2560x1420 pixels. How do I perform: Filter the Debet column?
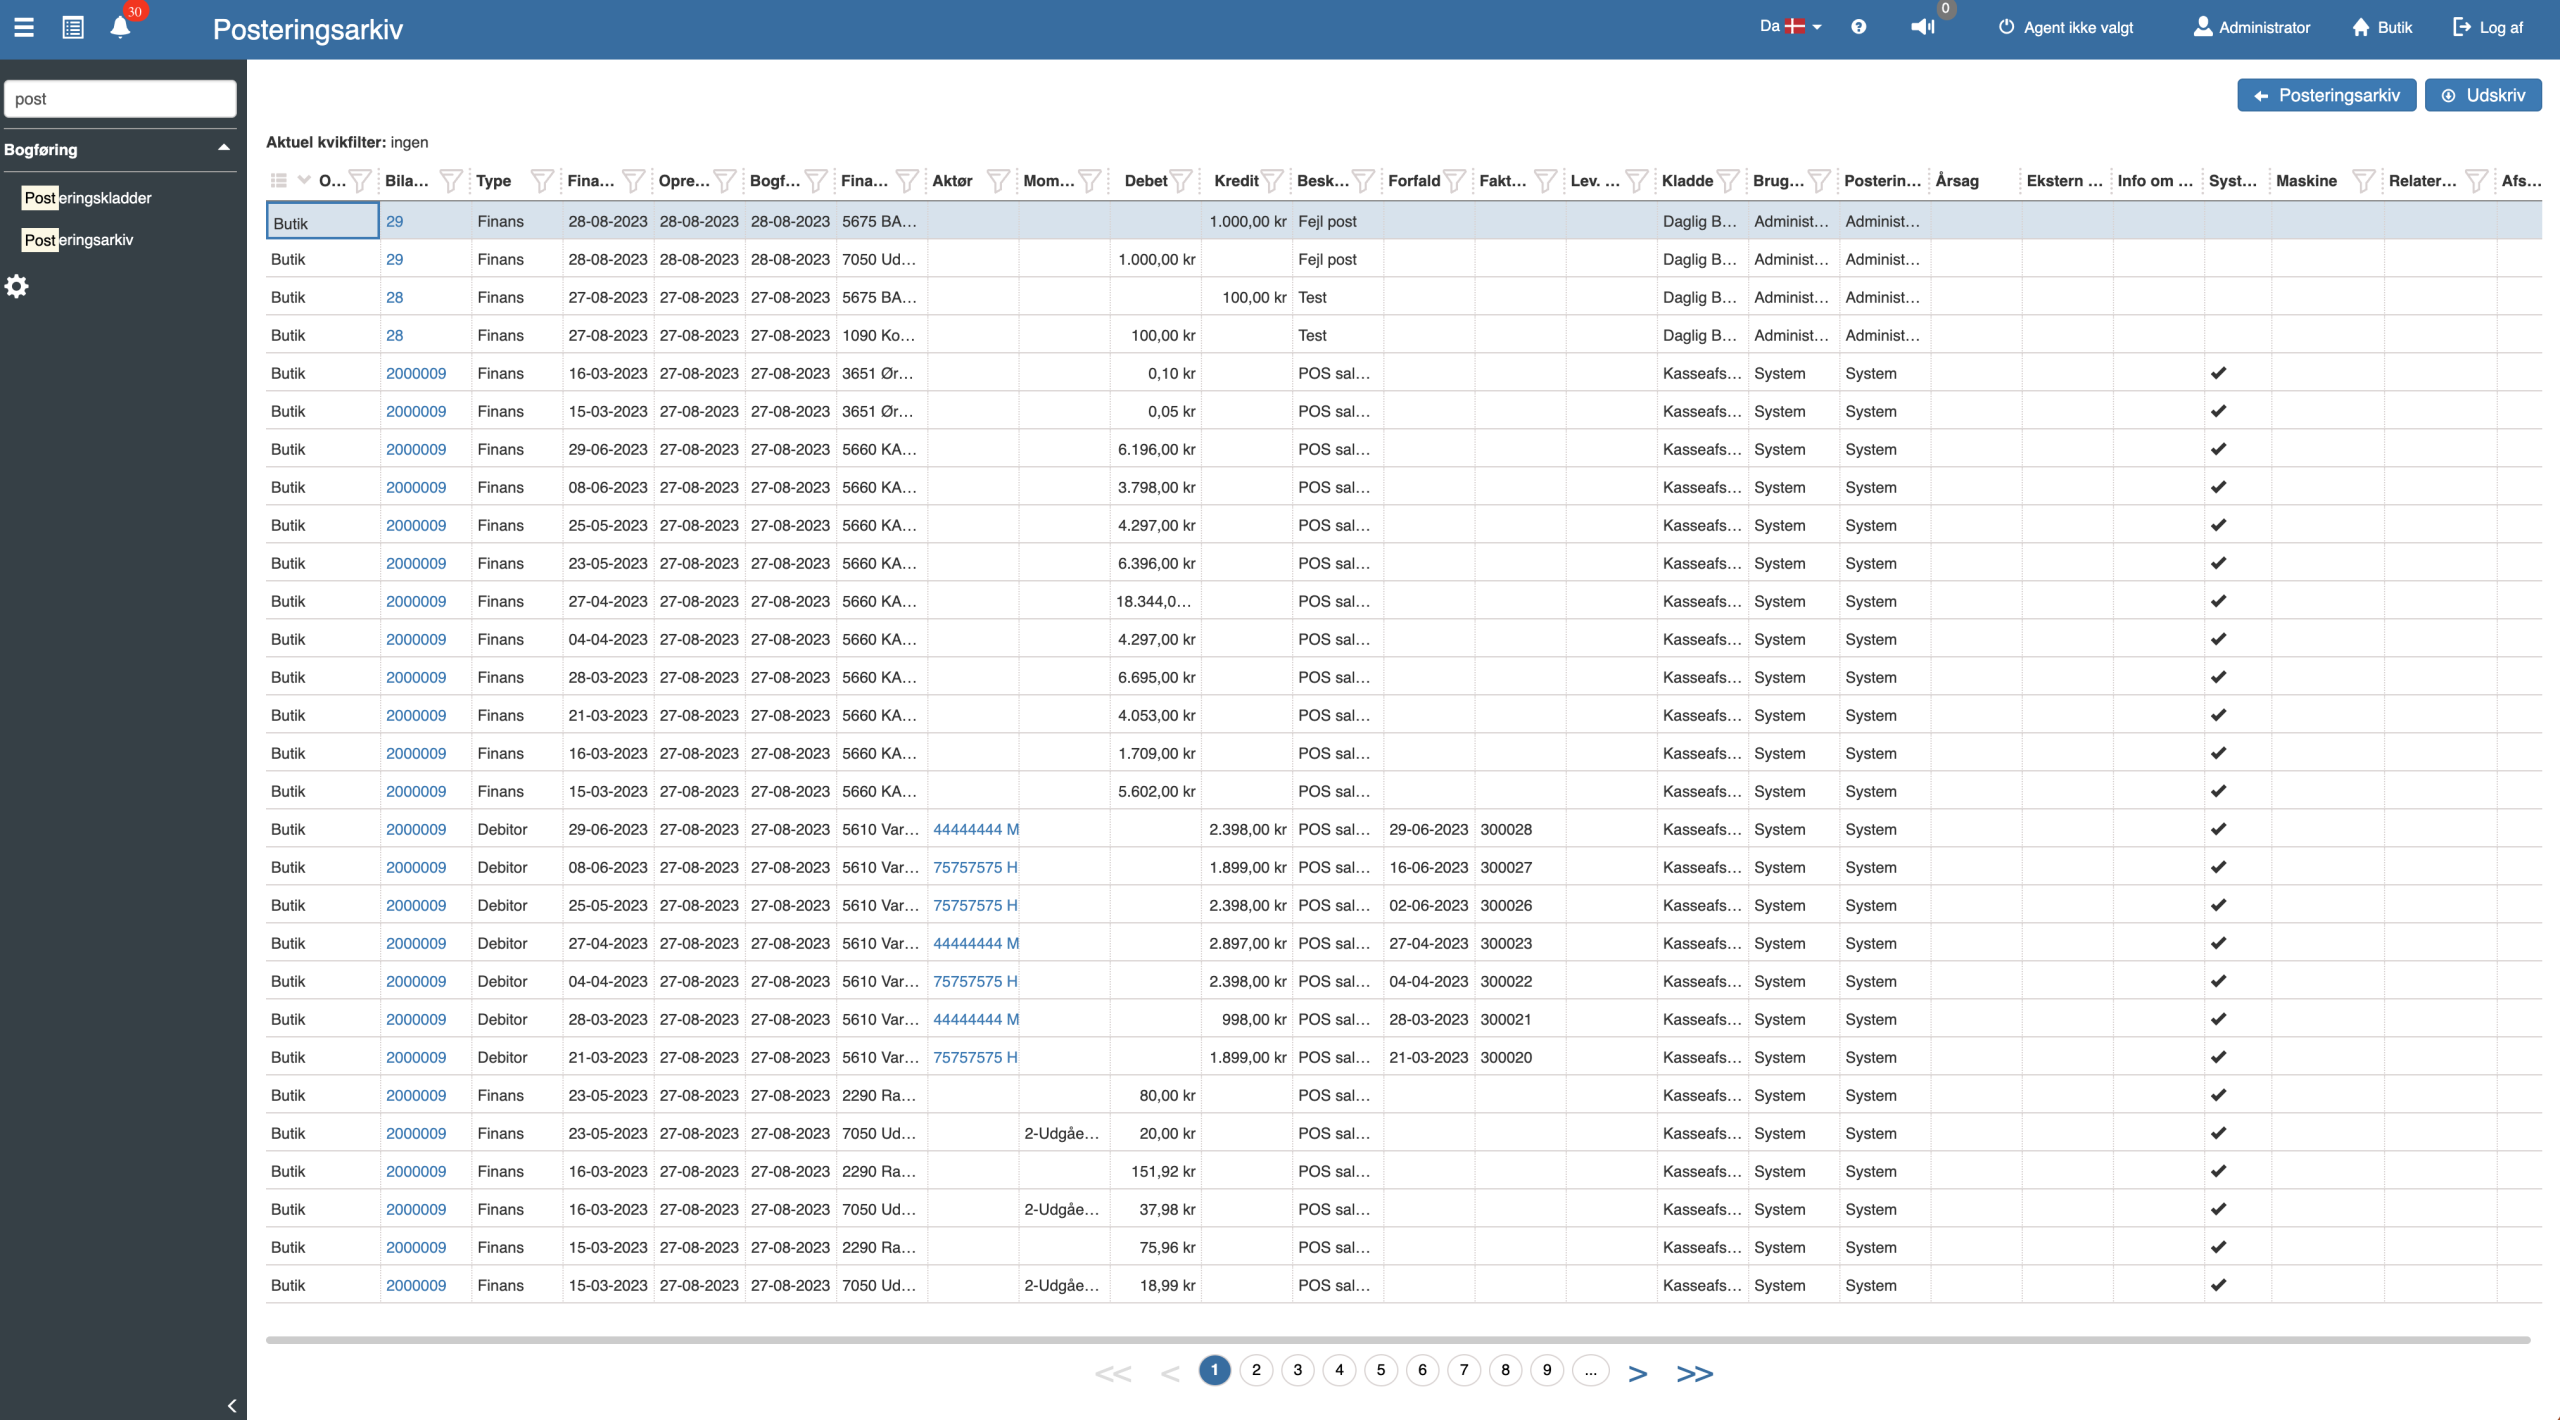1181,181
